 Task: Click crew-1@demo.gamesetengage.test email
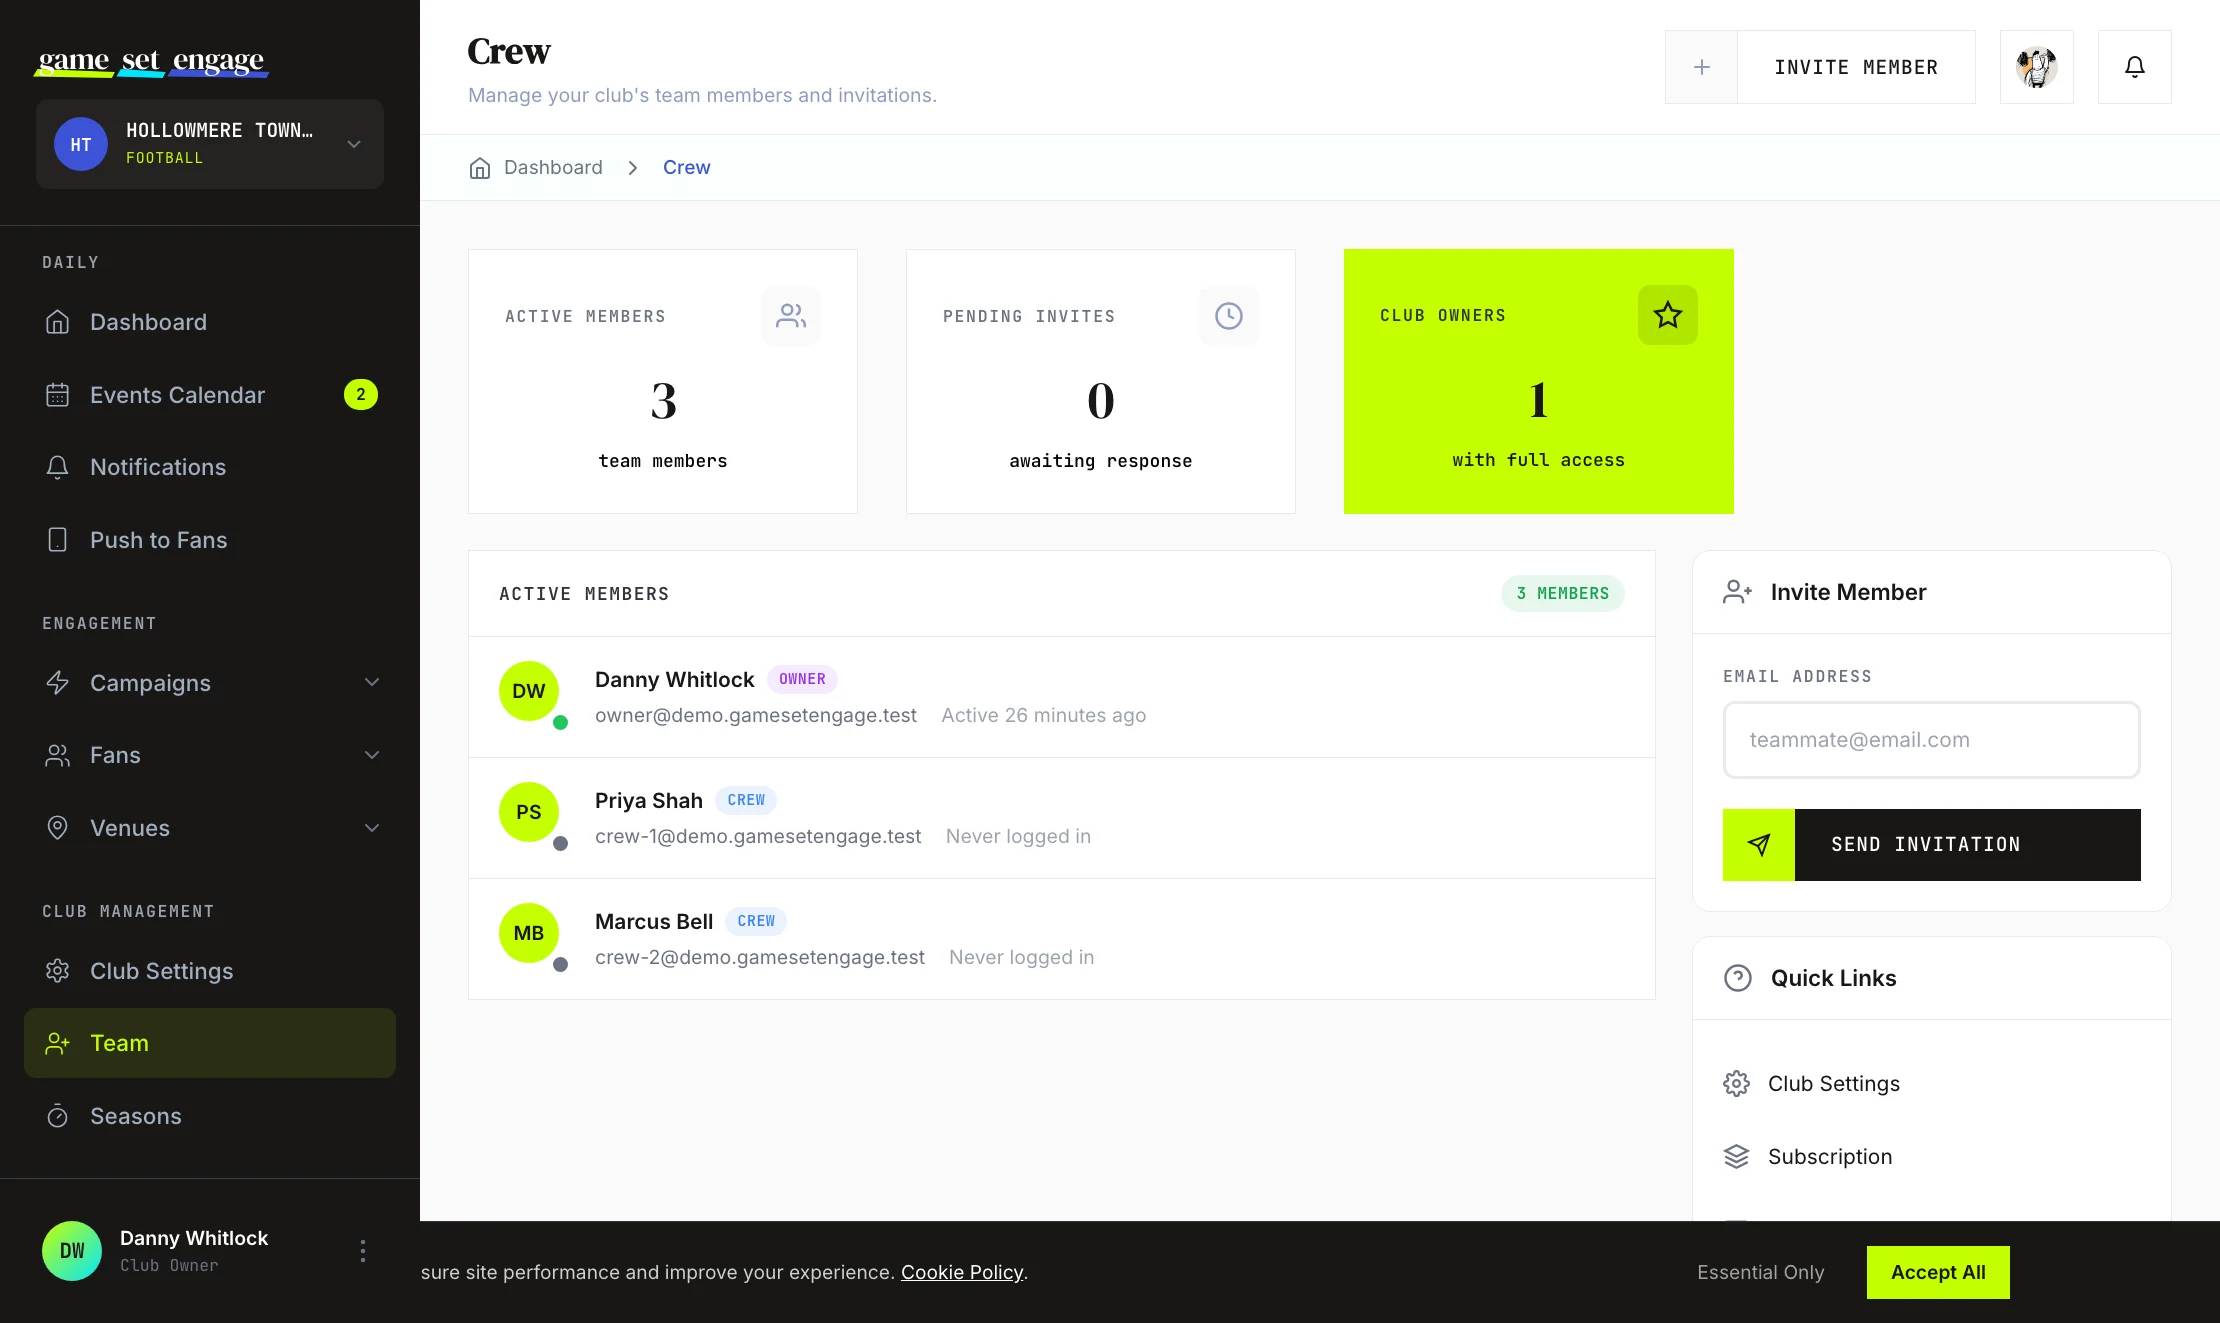click(x=757, y=837)
